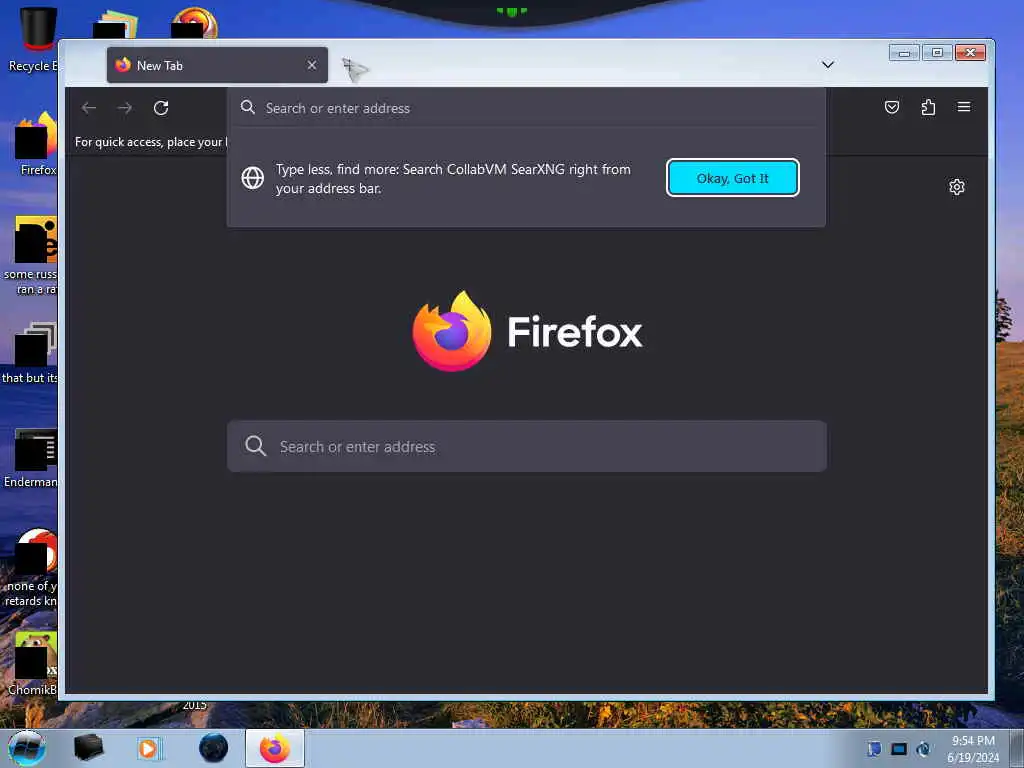Open new tab page settings gear
This screenshot has height=768, width=1024.
[957, 187]
